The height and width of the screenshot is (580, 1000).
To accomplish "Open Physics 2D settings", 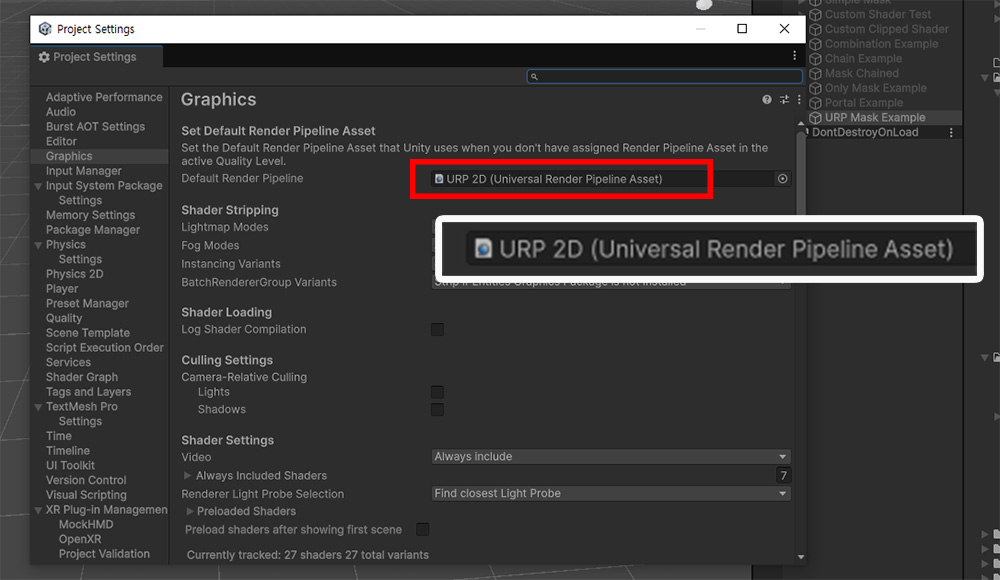I will (75, 274).
